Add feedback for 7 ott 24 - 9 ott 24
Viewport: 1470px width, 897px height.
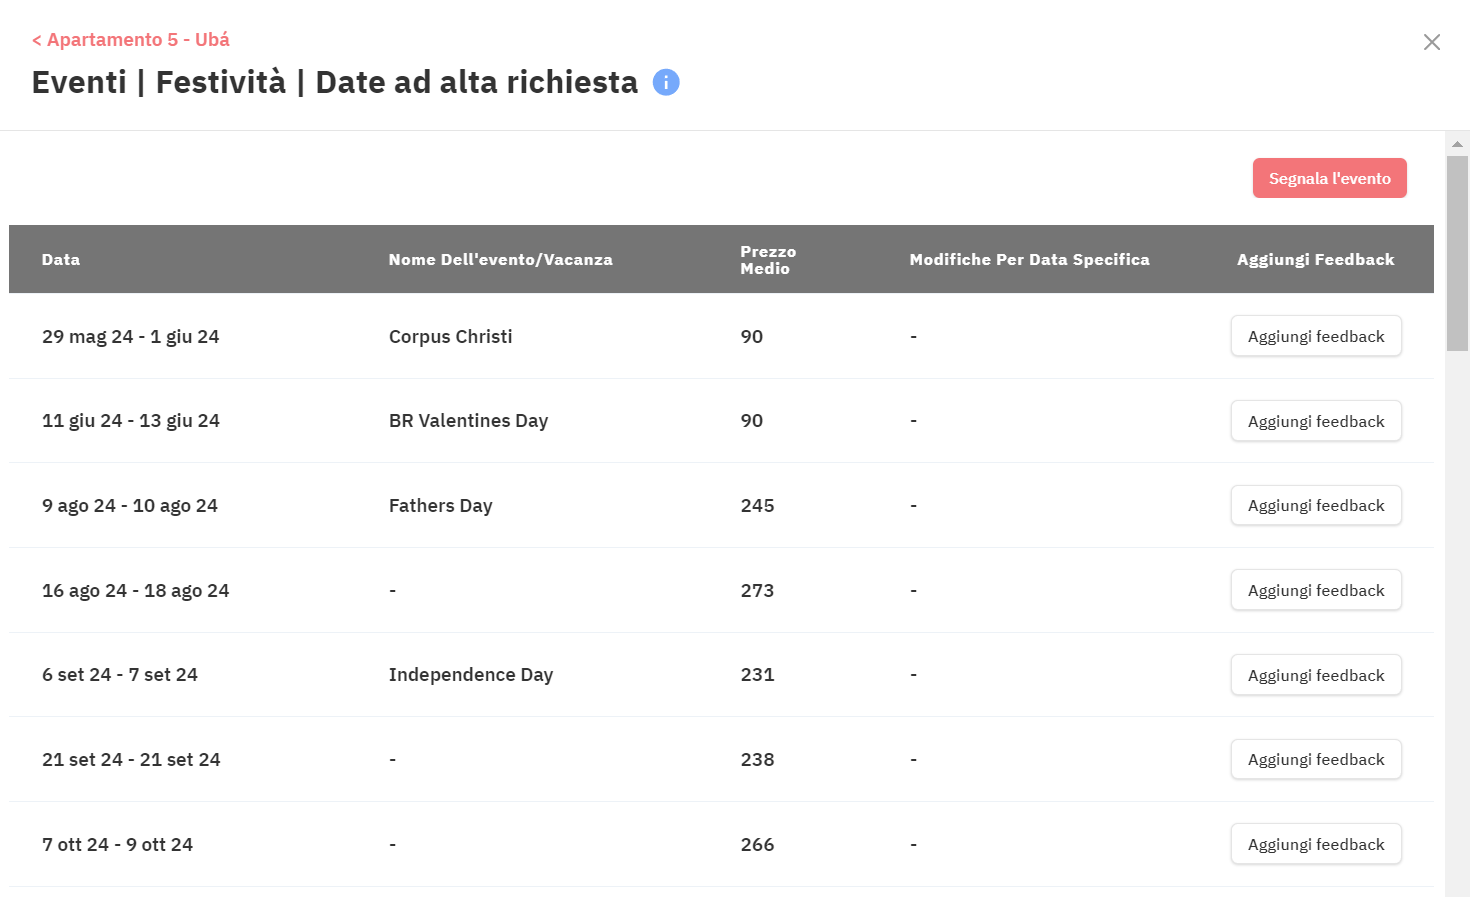pos(1316,844)
